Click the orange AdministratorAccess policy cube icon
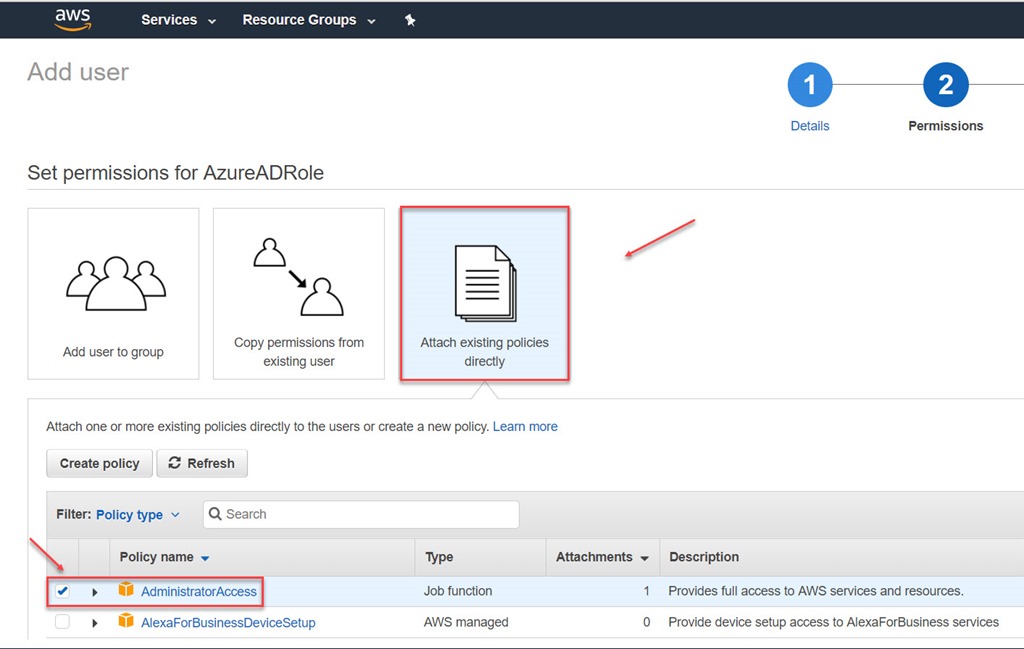The width and height of the screenshot is (1024, 649). 125,590
